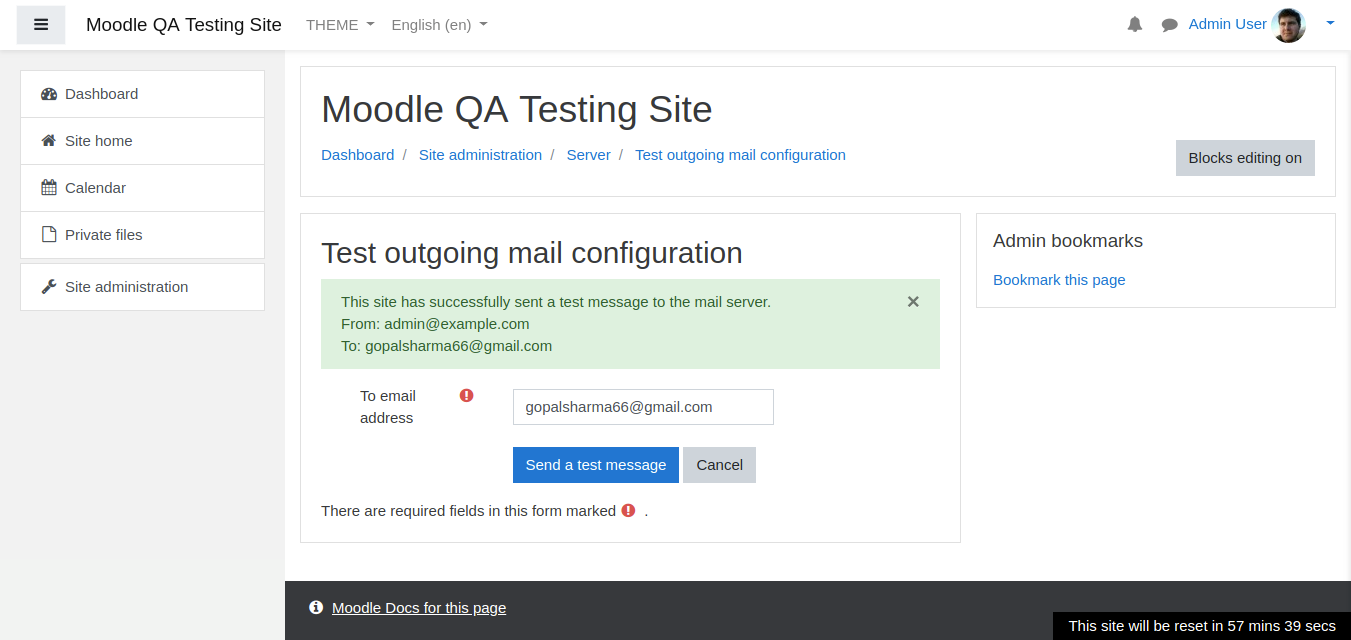Click the Private files document icon

[49, 235]
